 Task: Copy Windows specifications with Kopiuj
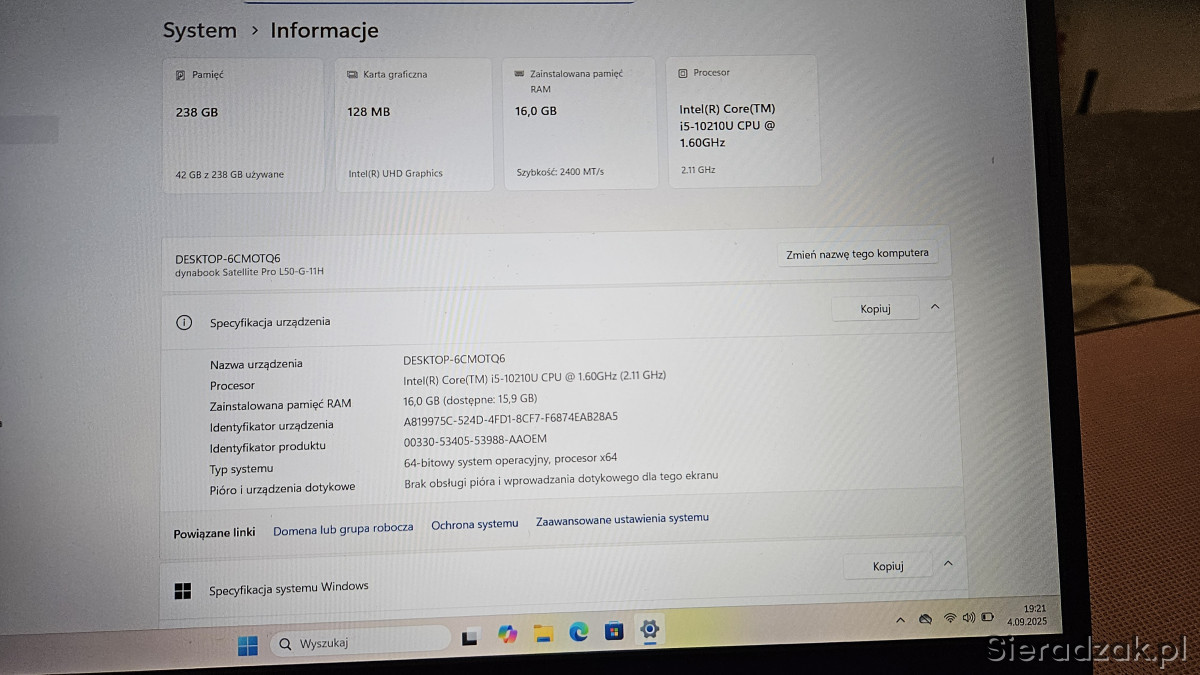pos(887,566)
